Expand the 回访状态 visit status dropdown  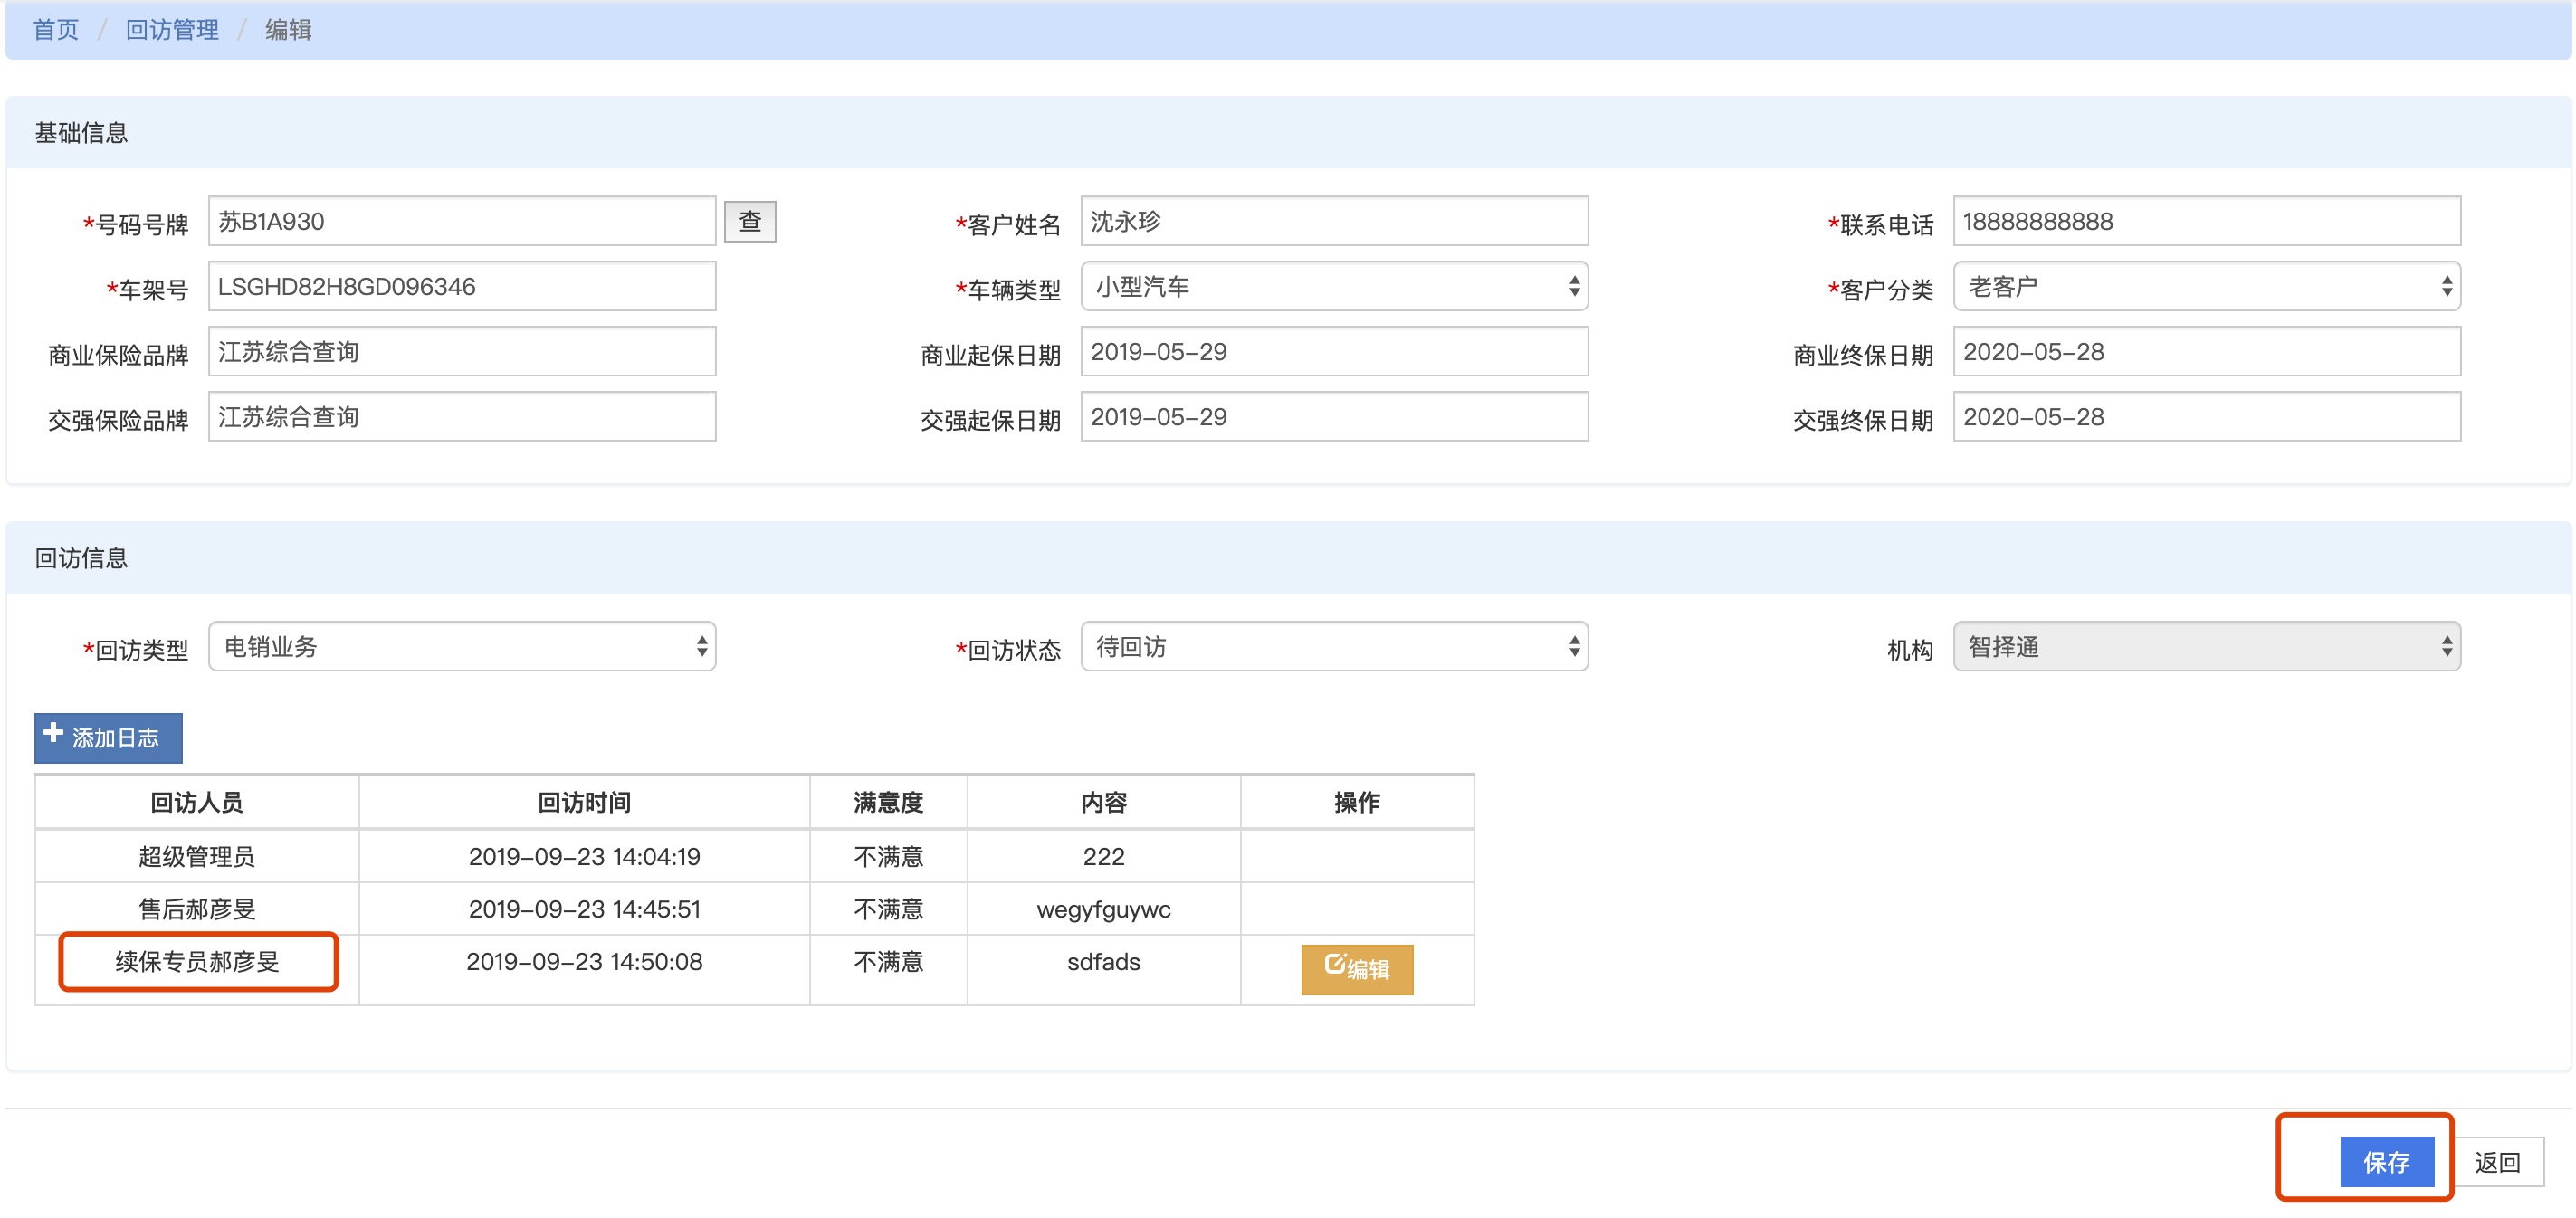click(x=1333, y=646)
